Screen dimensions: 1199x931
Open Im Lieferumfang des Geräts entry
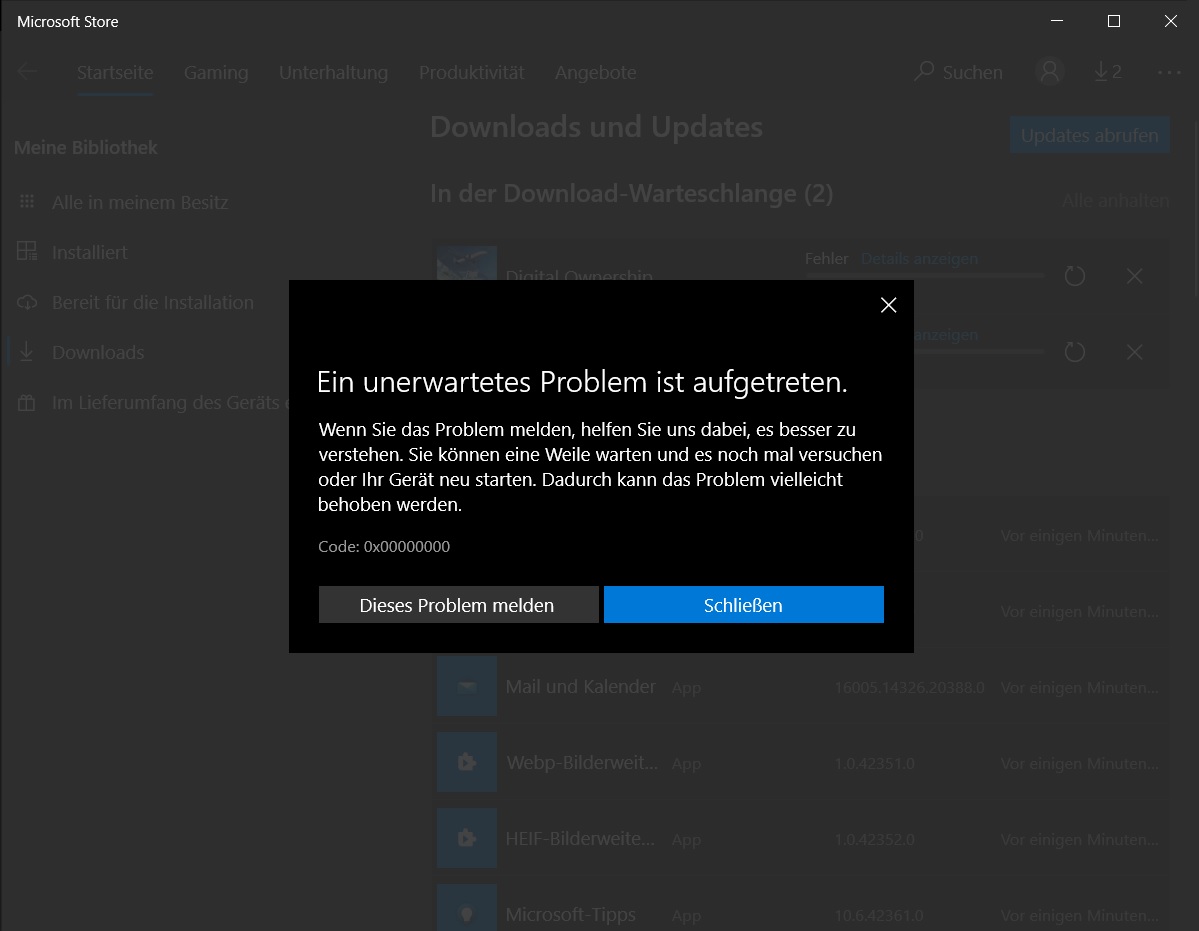click(x=170, y=403)
